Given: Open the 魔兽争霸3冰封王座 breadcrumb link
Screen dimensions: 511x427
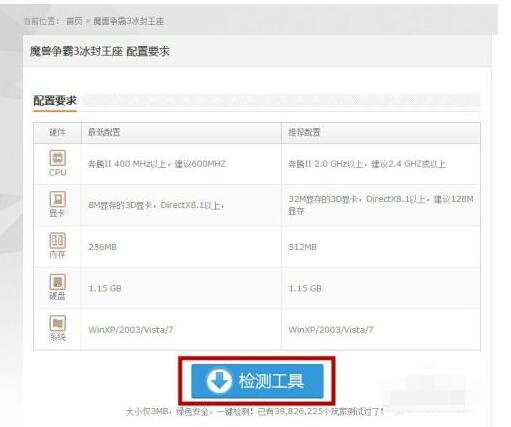Looking at the screenshot, I should pos(129,21).
